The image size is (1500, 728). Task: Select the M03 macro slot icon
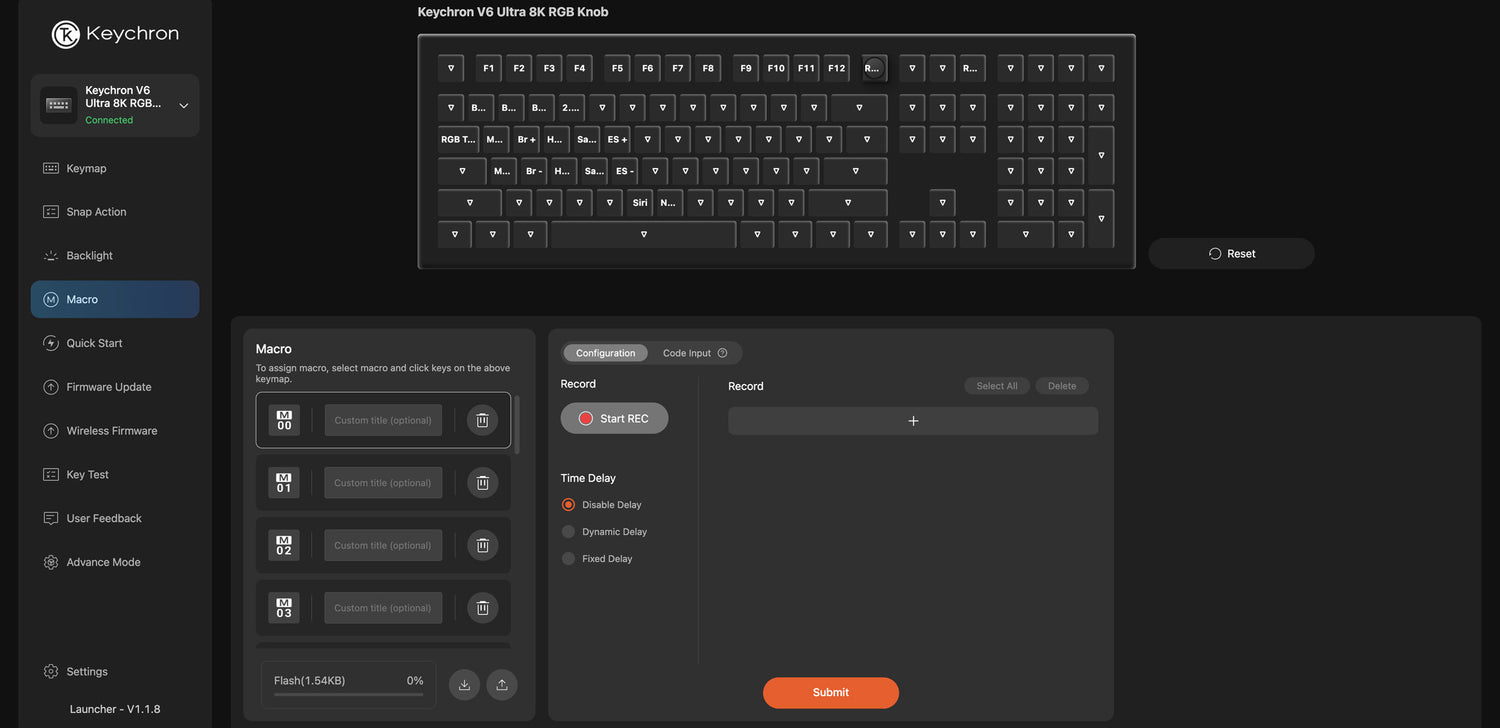284,608
